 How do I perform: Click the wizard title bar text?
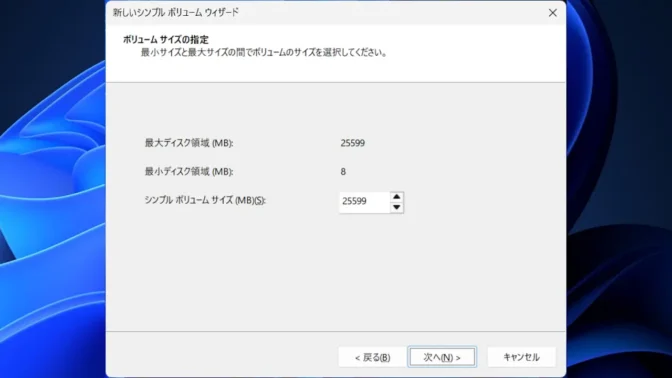pos(176,12)
